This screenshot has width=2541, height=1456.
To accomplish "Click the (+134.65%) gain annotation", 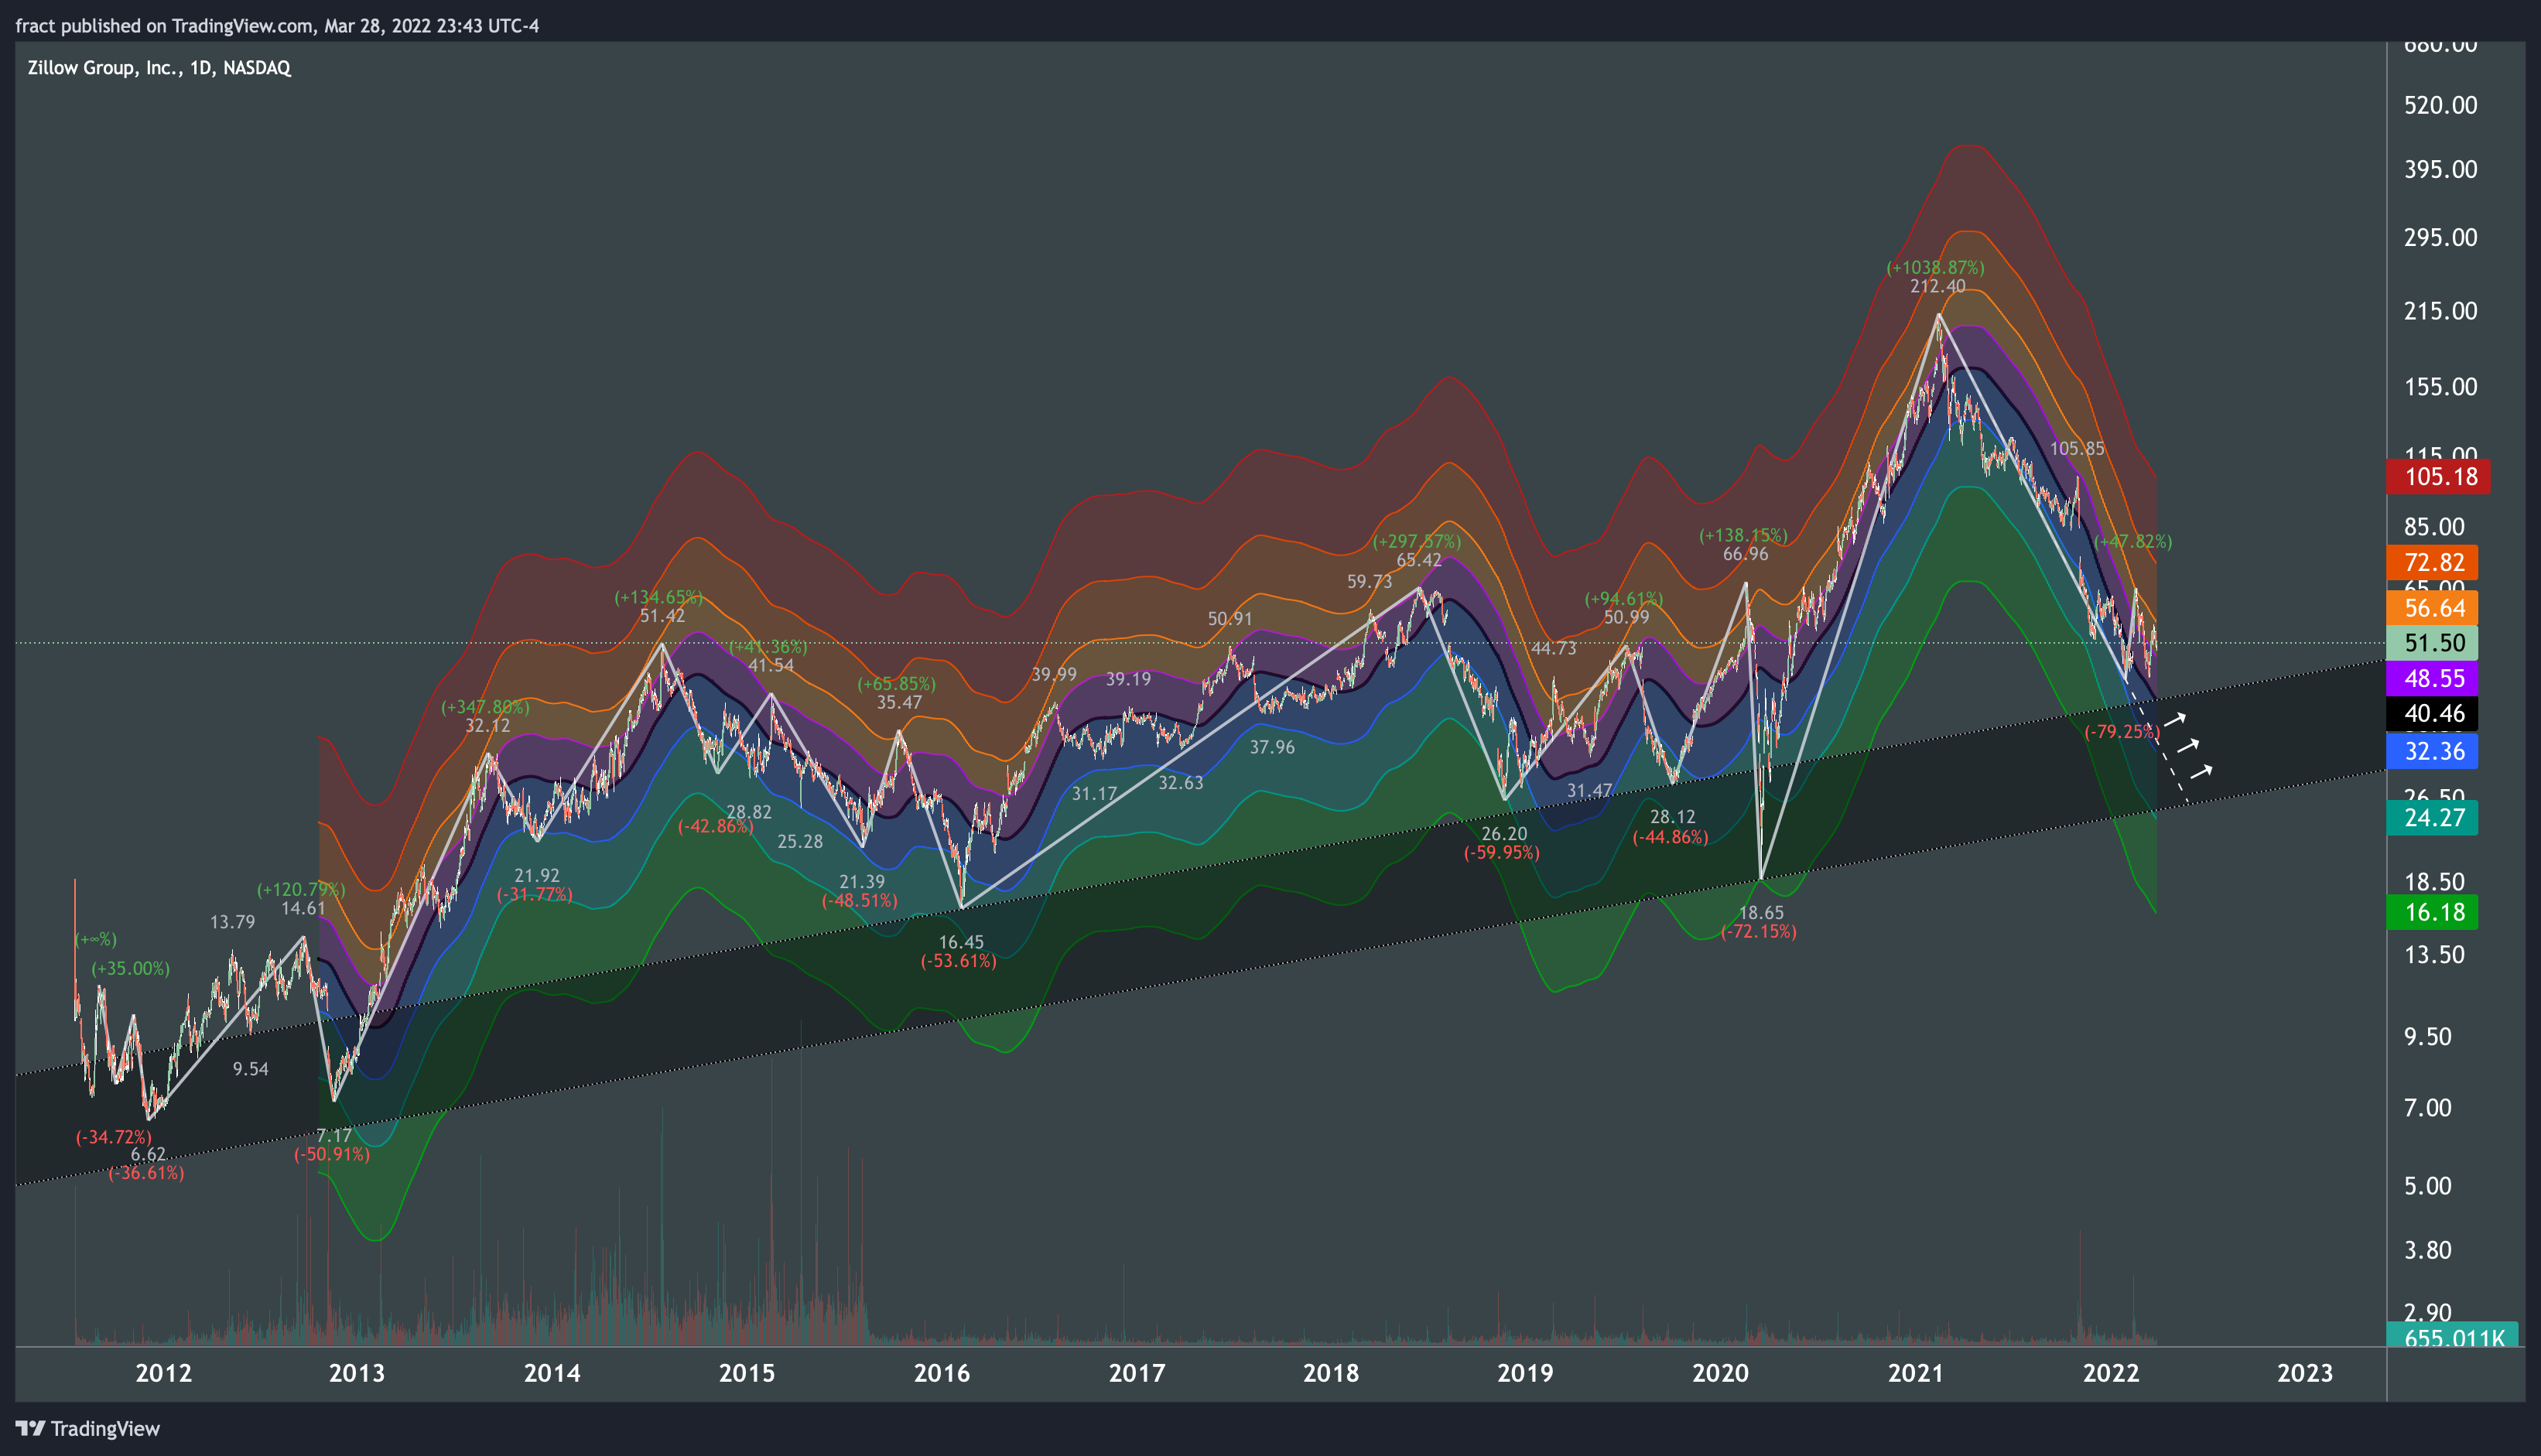I will pos(659,598).
